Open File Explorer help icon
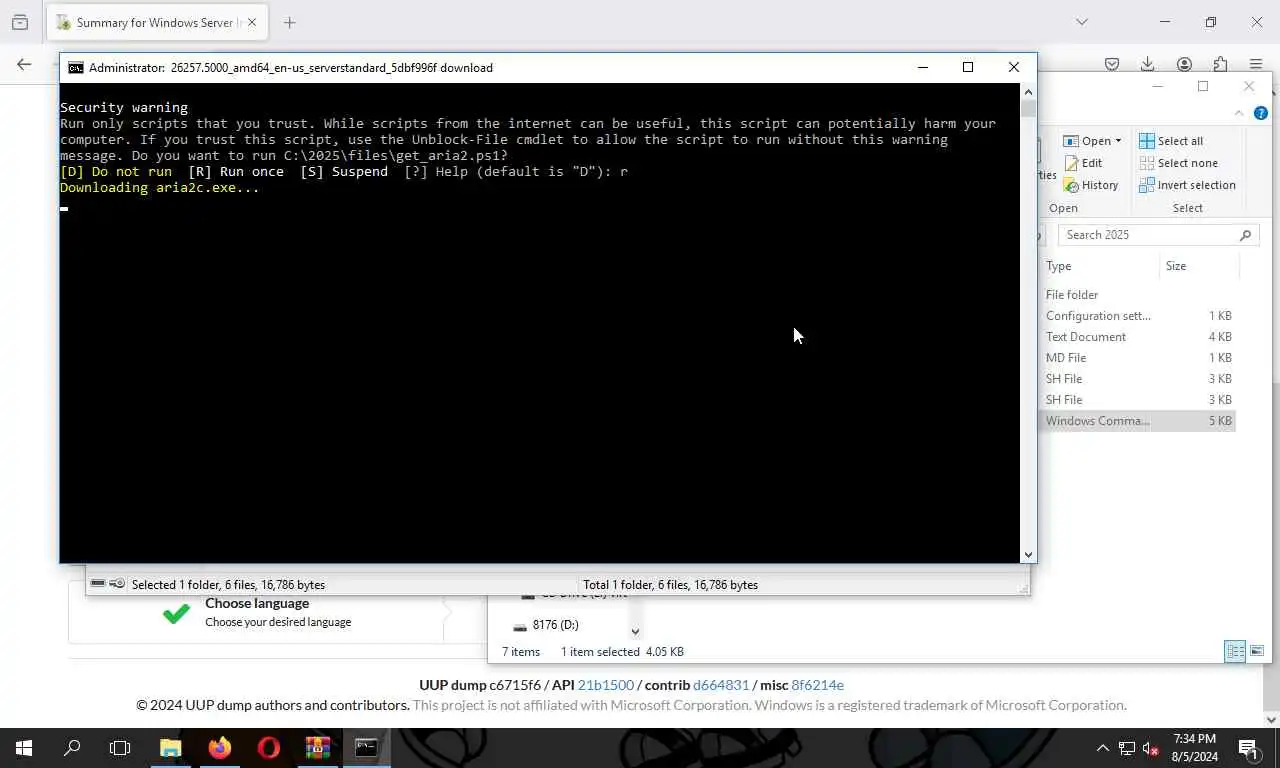The height and width of the screenshot is (768, 1280). (1261, 113)
